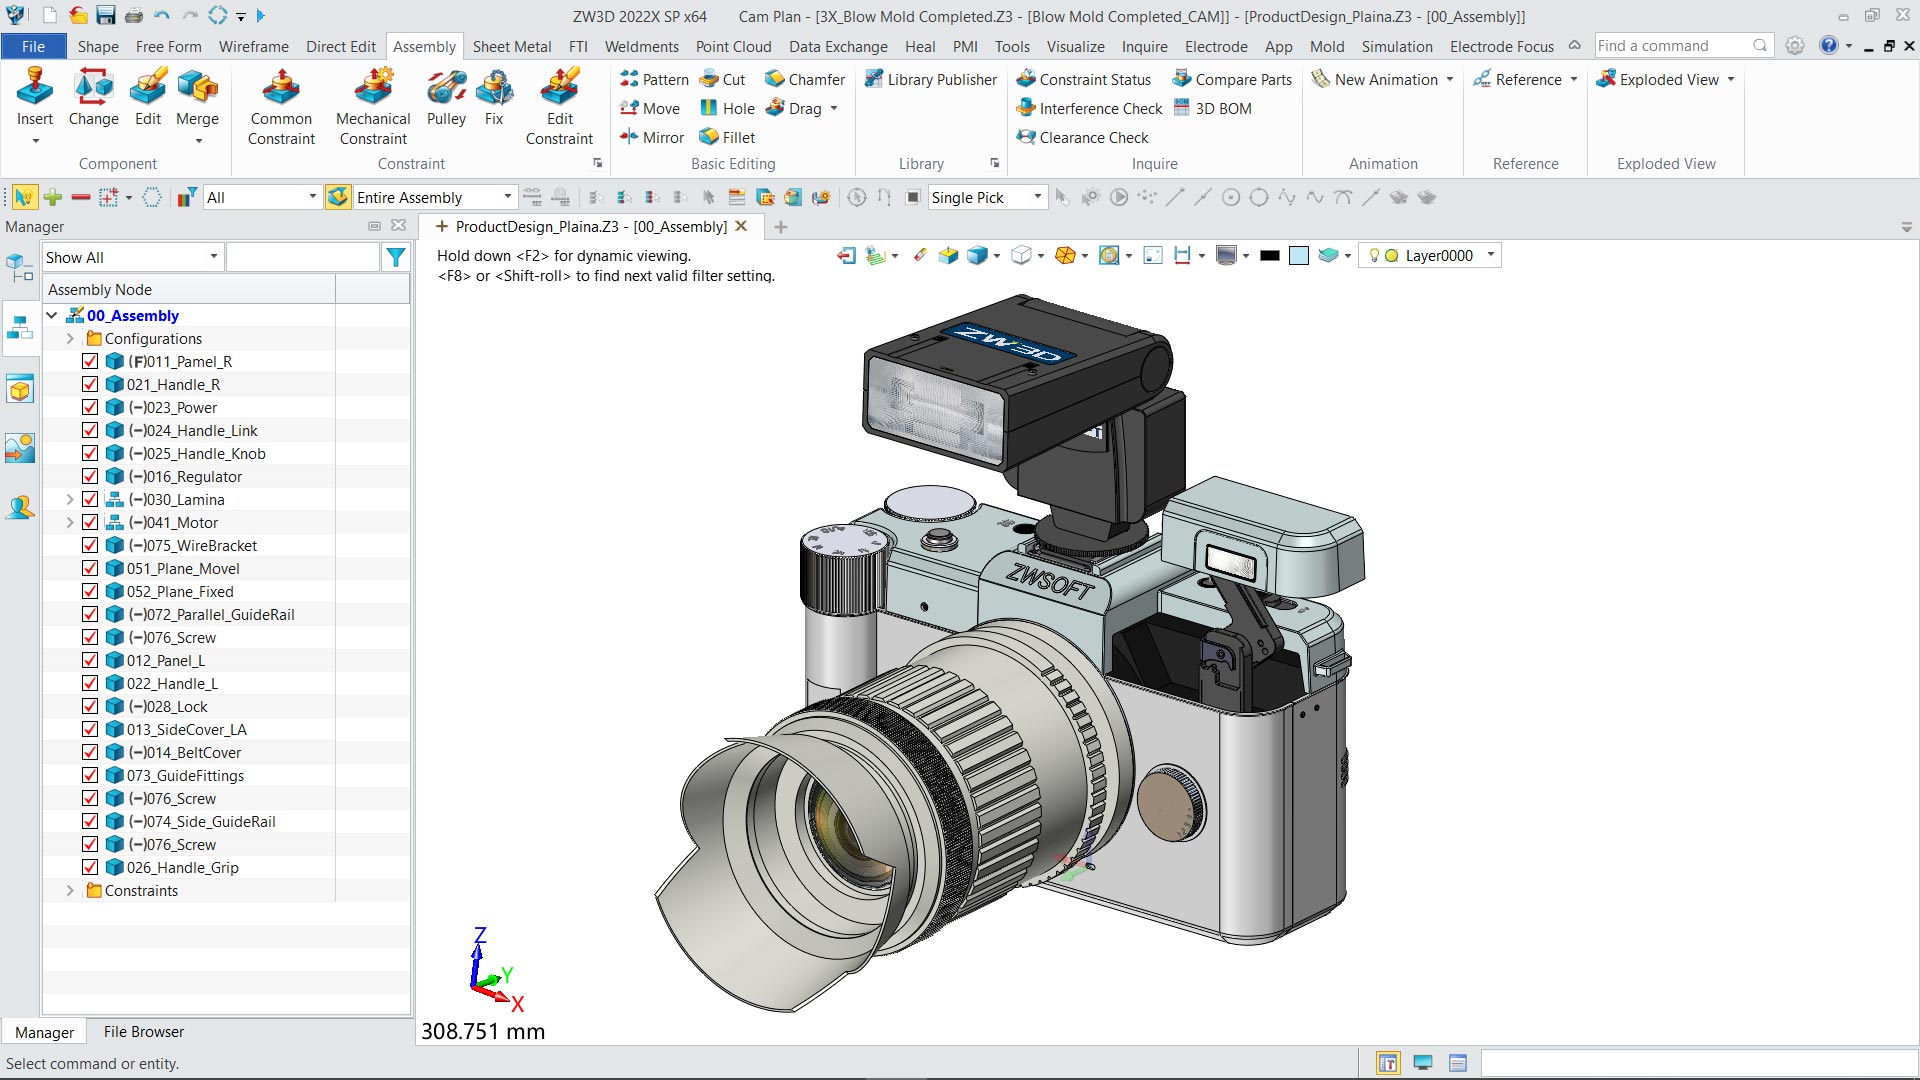Open the Layer0000 layer dropdown
The height and width of the screenshot is (1080, 1920).
1490,255
